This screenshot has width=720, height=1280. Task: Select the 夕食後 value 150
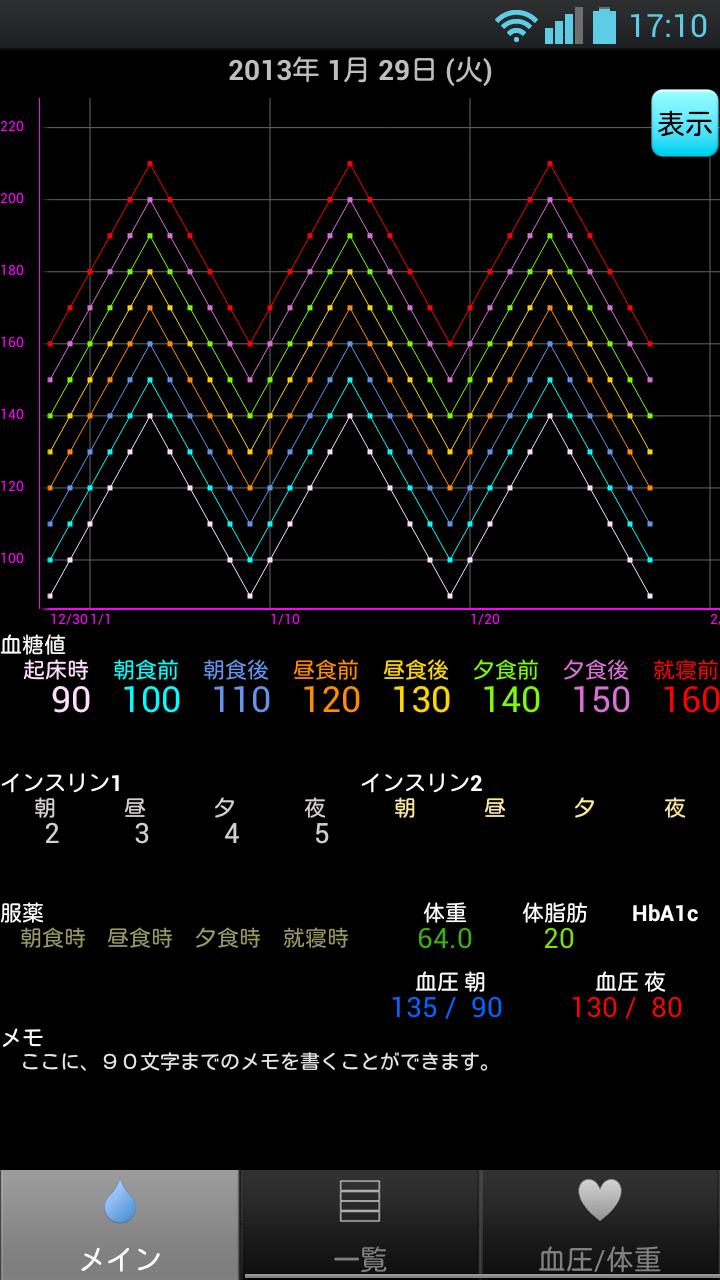click(601, 700)
